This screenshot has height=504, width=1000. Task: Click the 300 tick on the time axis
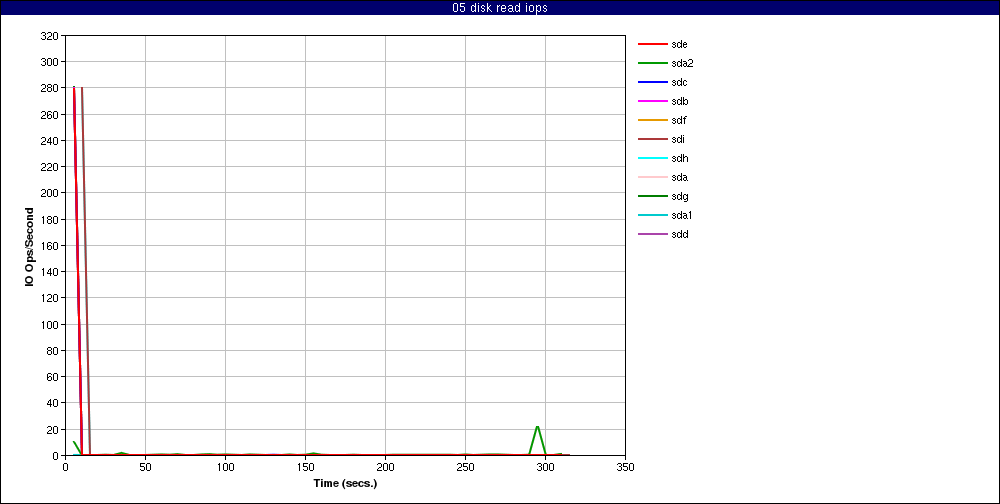(x=545, y=467)
